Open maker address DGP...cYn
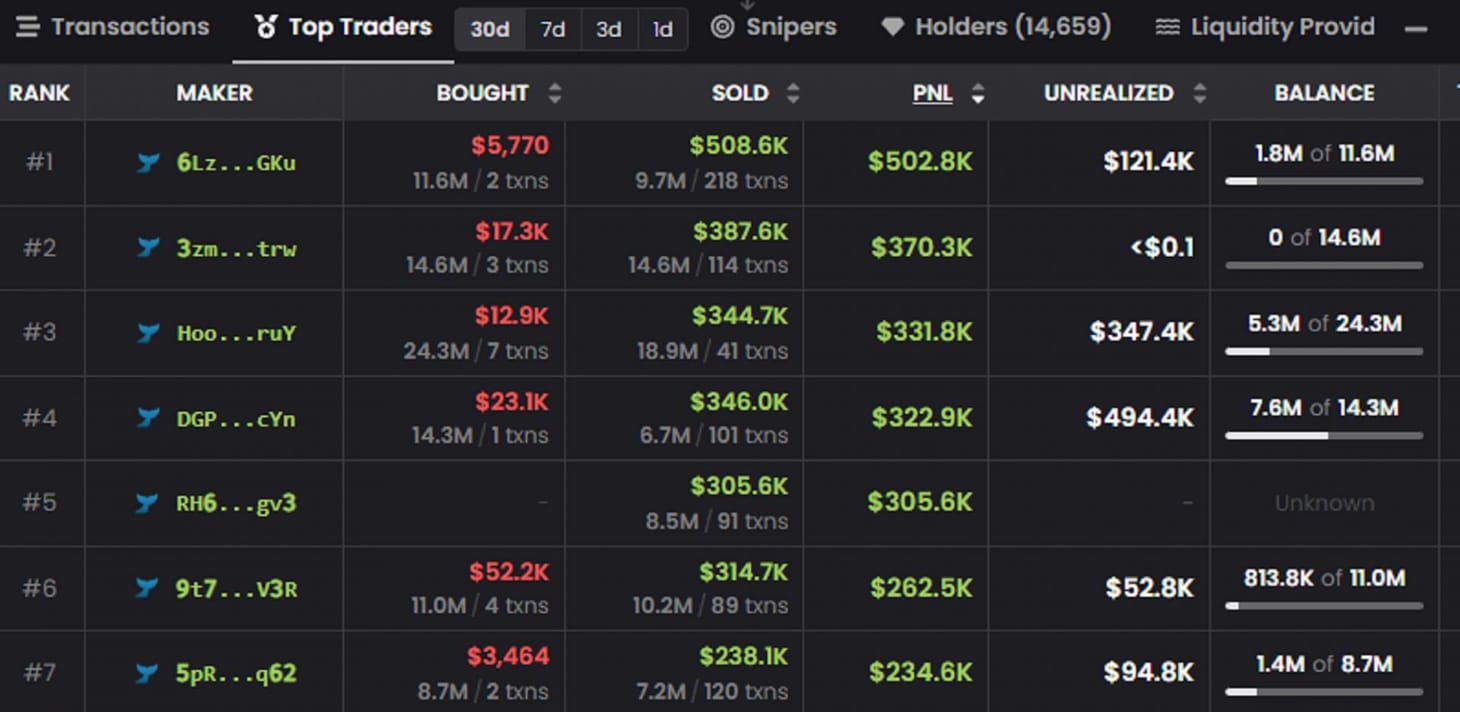Screen dimensions: 1460x712 [236, 418]
